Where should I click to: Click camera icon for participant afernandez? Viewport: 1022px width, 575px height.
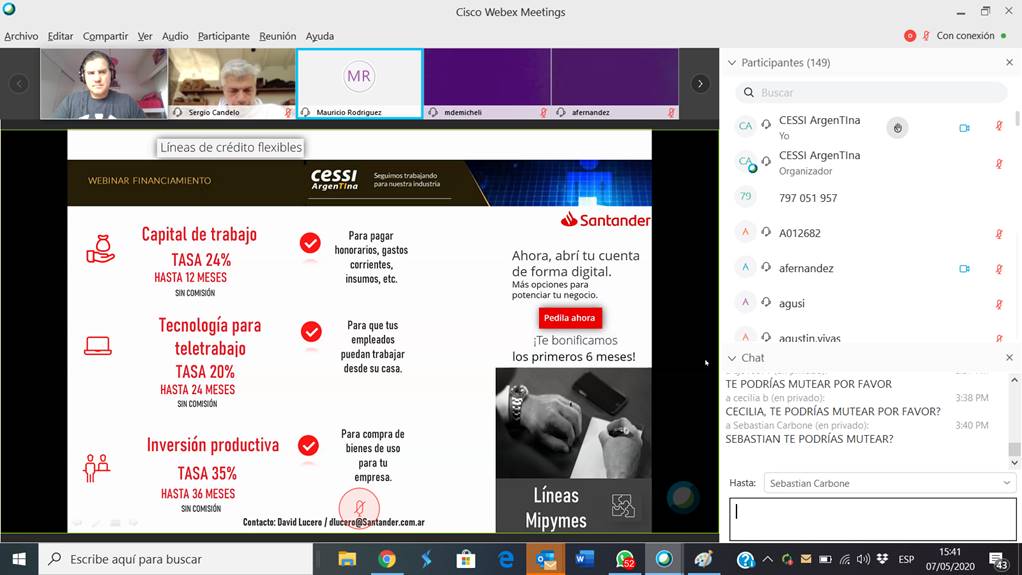pos(965,269)
